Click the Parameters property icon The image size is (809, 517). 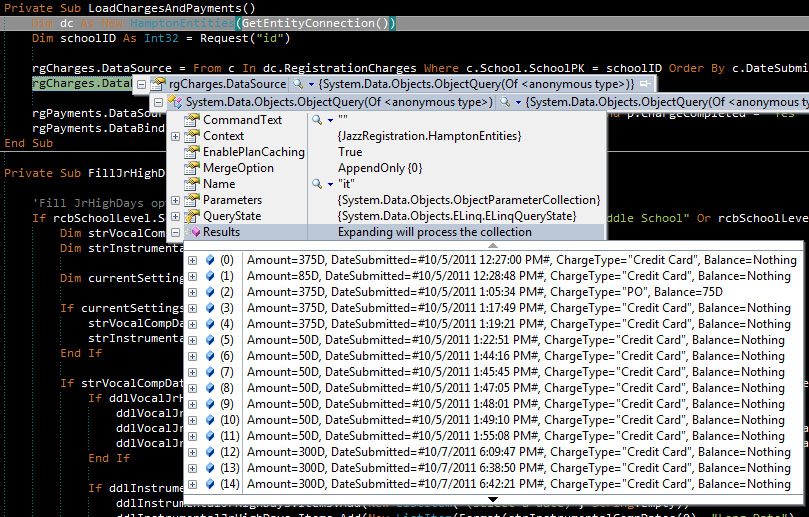click(x=191, y=200)
